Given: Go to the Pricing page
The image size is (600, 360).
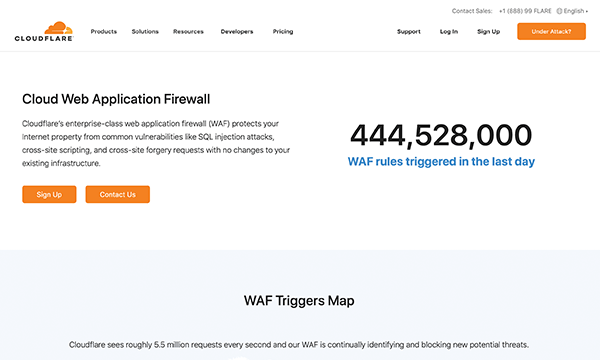Looking at the screenshot, I should (283, 31).
